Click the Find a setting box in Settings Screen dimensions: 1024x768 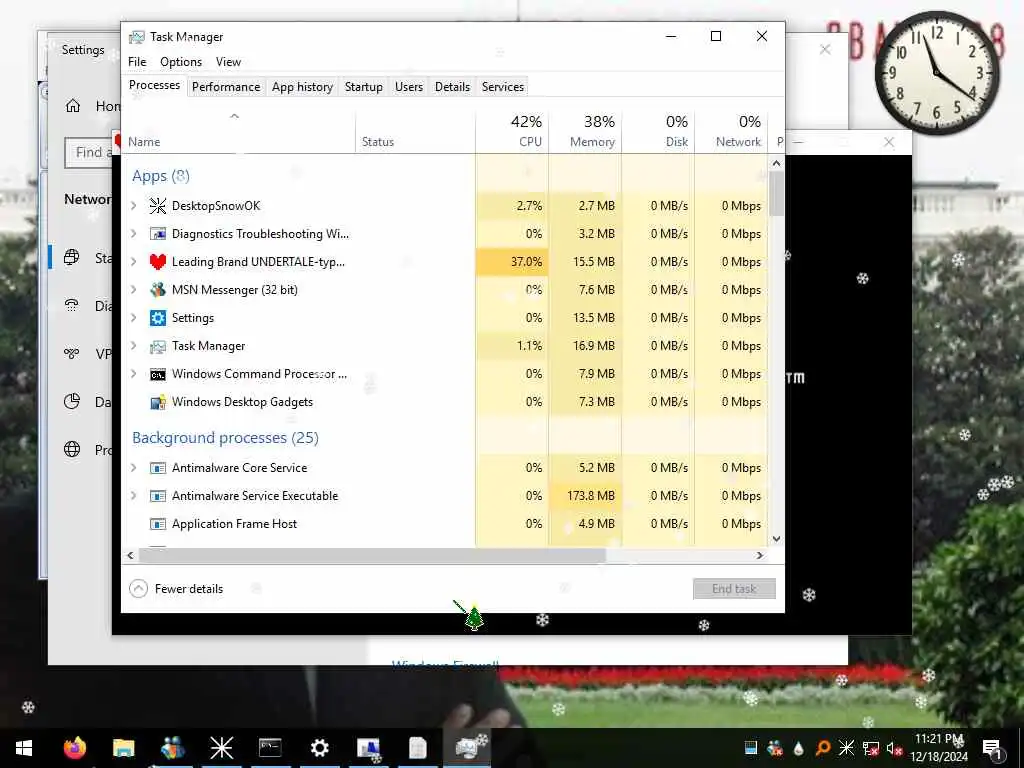[89, 153]
